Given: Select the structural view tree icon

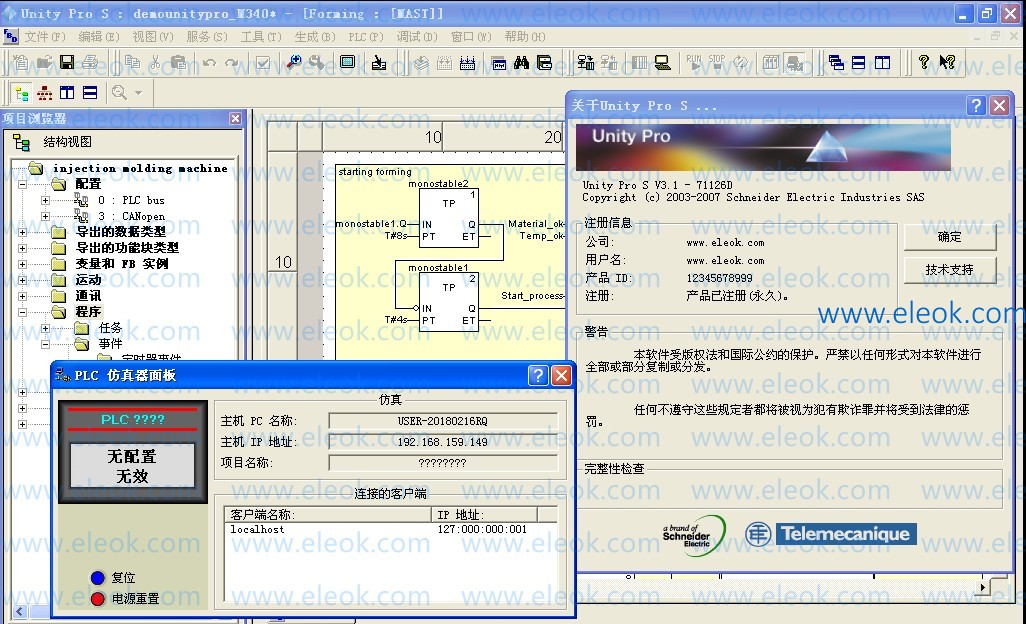Looking at the screenshot, I should coord(21,93).
